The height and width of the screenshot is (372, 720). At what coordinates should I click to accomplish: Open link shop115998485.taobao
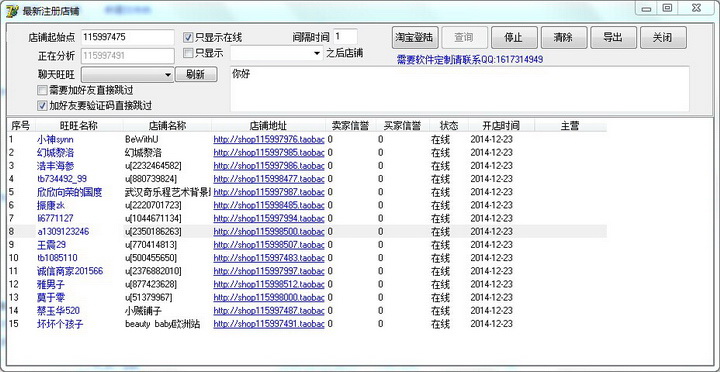pyautogui.click(x=269, y=205)
